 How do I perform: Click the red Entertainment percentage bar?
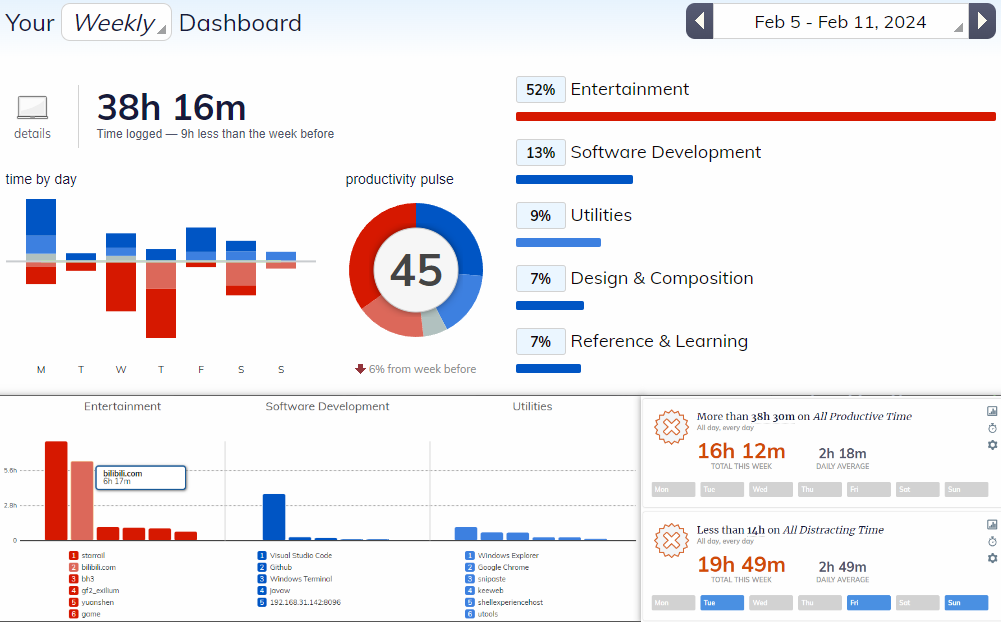[x=755, y=117]
